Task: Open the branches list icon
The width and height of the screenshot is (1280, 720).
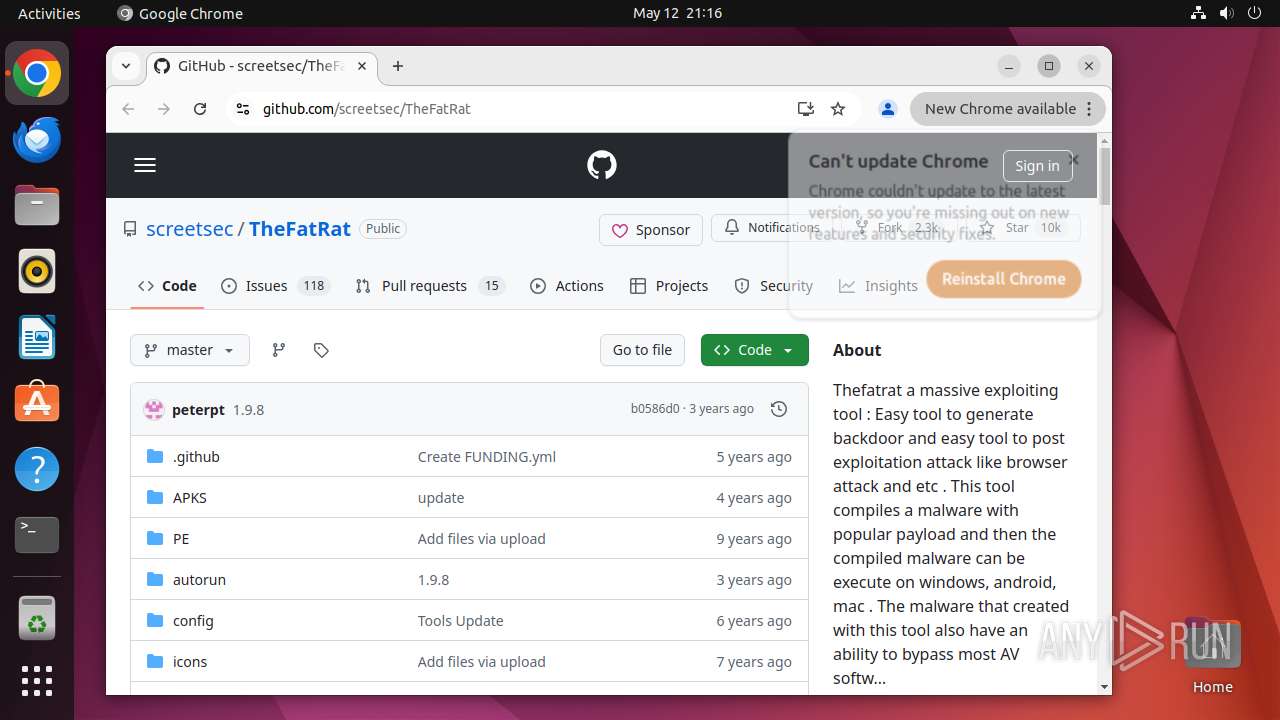Action: (x=279, y=350)
